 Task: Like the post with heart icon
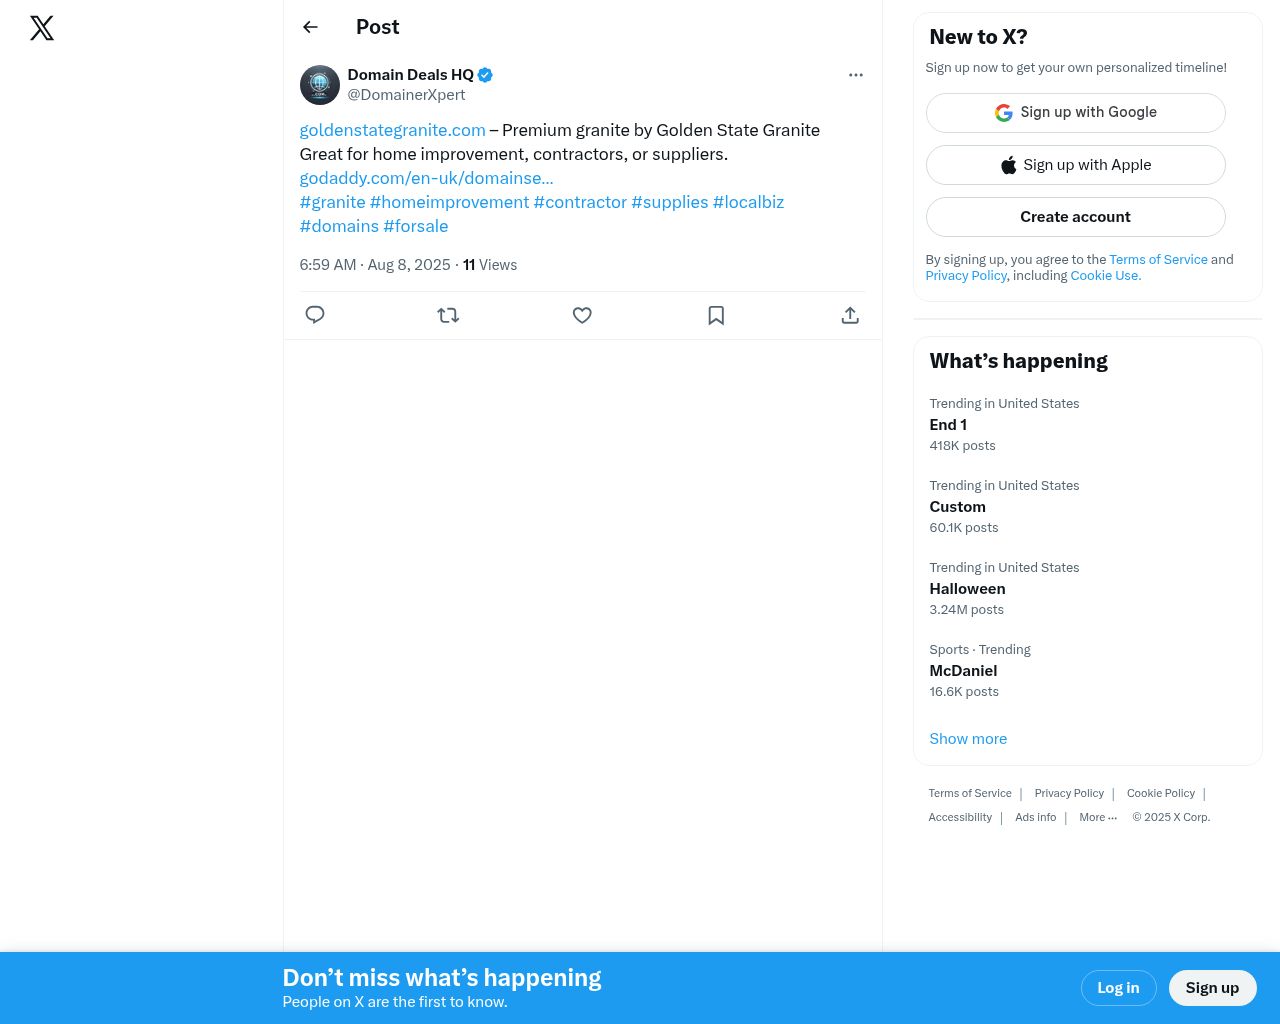click(582, 315)
